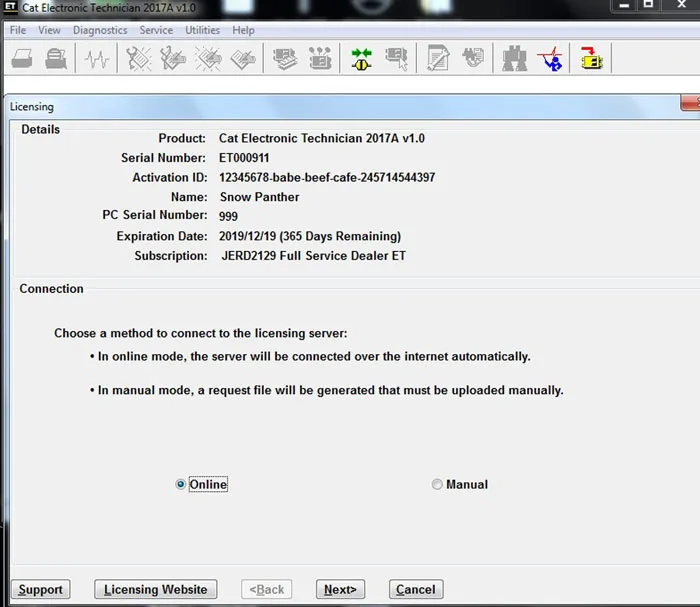The image size is (700, 607).
Task: Open the Calibrations toolbar icon
Action: (473, 58)
